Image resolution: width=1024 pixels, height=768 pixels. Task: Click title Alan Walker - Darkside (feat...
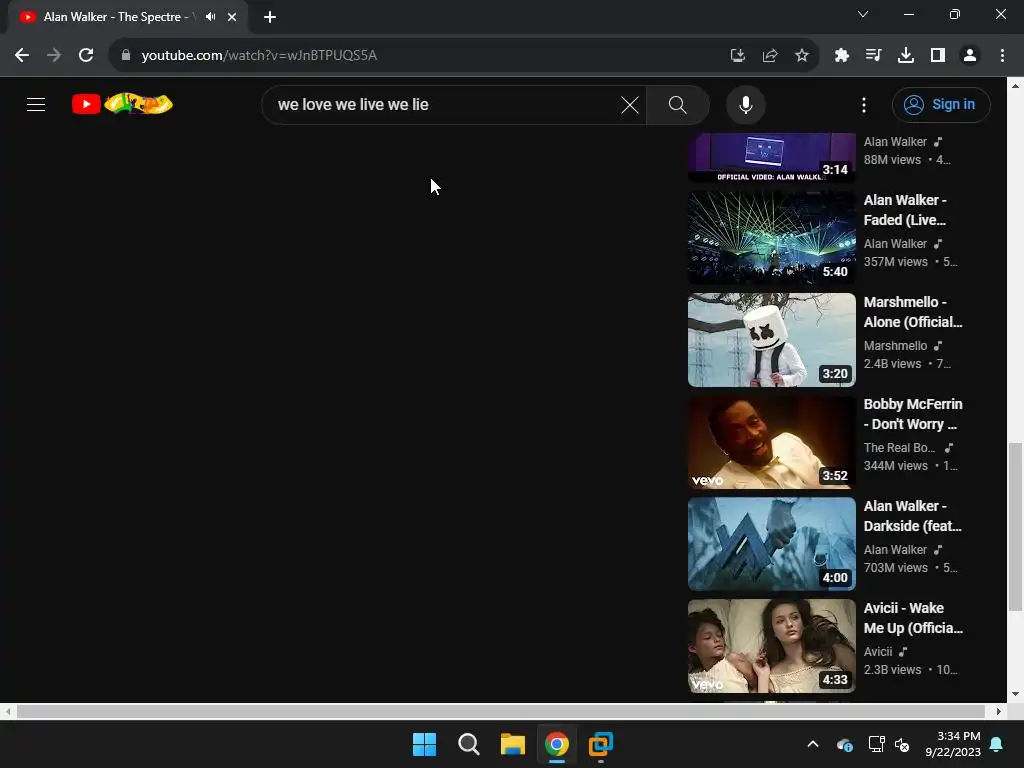913,516
